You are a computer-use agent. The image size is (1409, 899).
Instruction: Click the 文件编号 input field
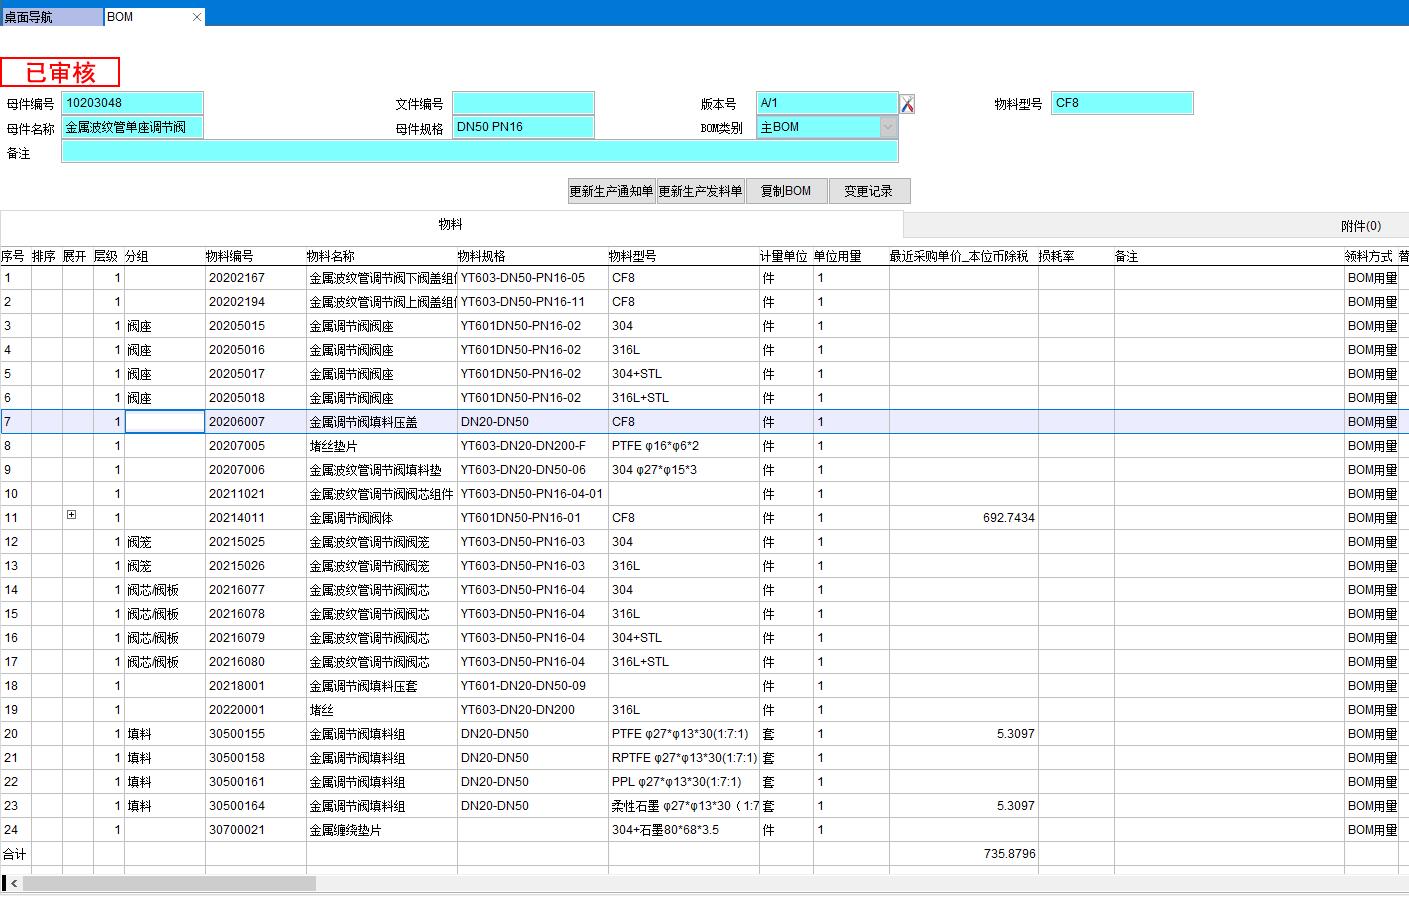pyautogui.click(x=523, y=103)
